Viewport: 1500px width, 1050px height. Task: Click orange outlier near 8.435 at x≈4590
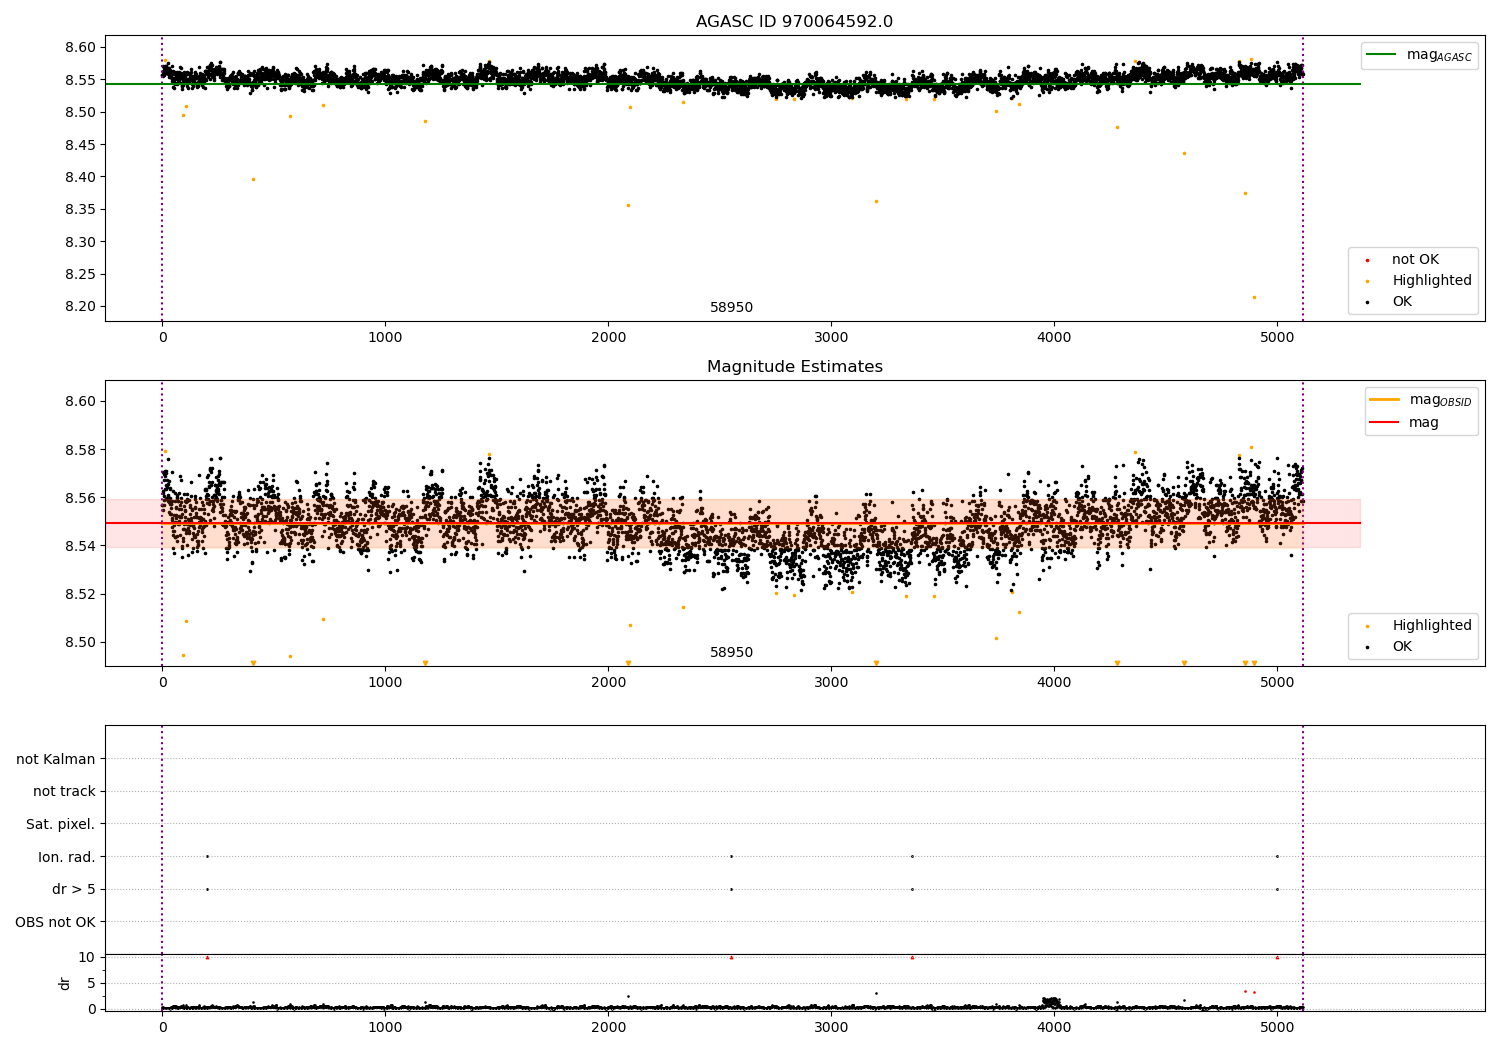(x=1184, y=154)
